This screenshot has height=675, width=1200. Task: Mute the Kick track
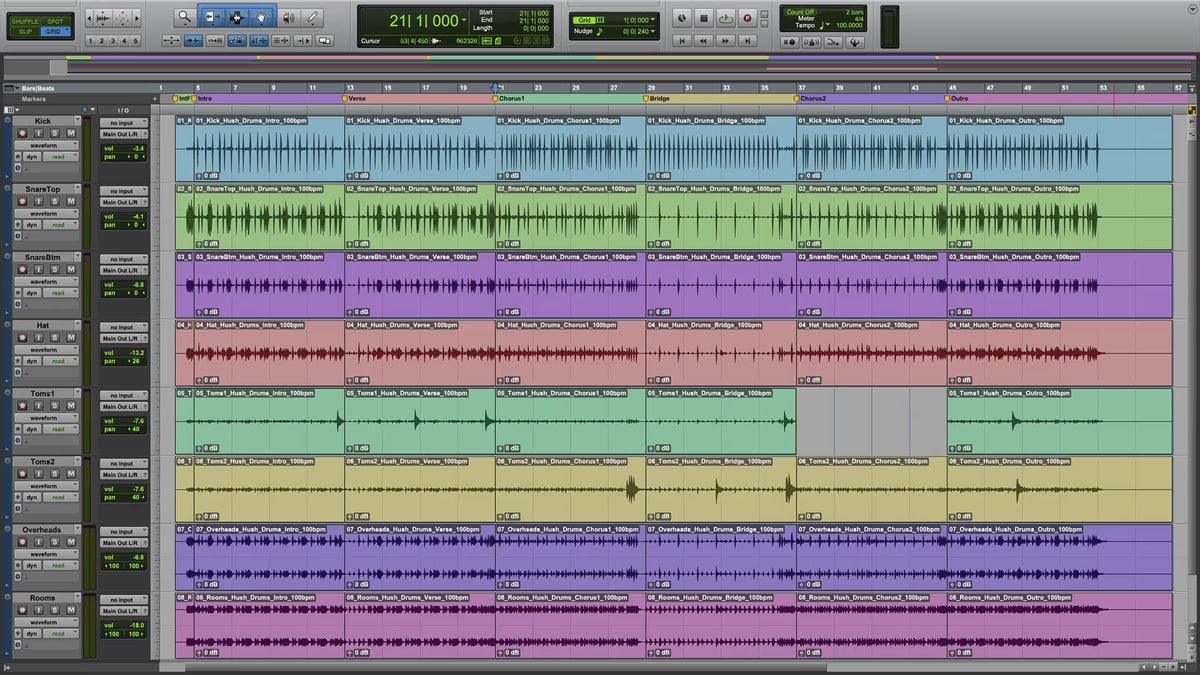(71, 134)
